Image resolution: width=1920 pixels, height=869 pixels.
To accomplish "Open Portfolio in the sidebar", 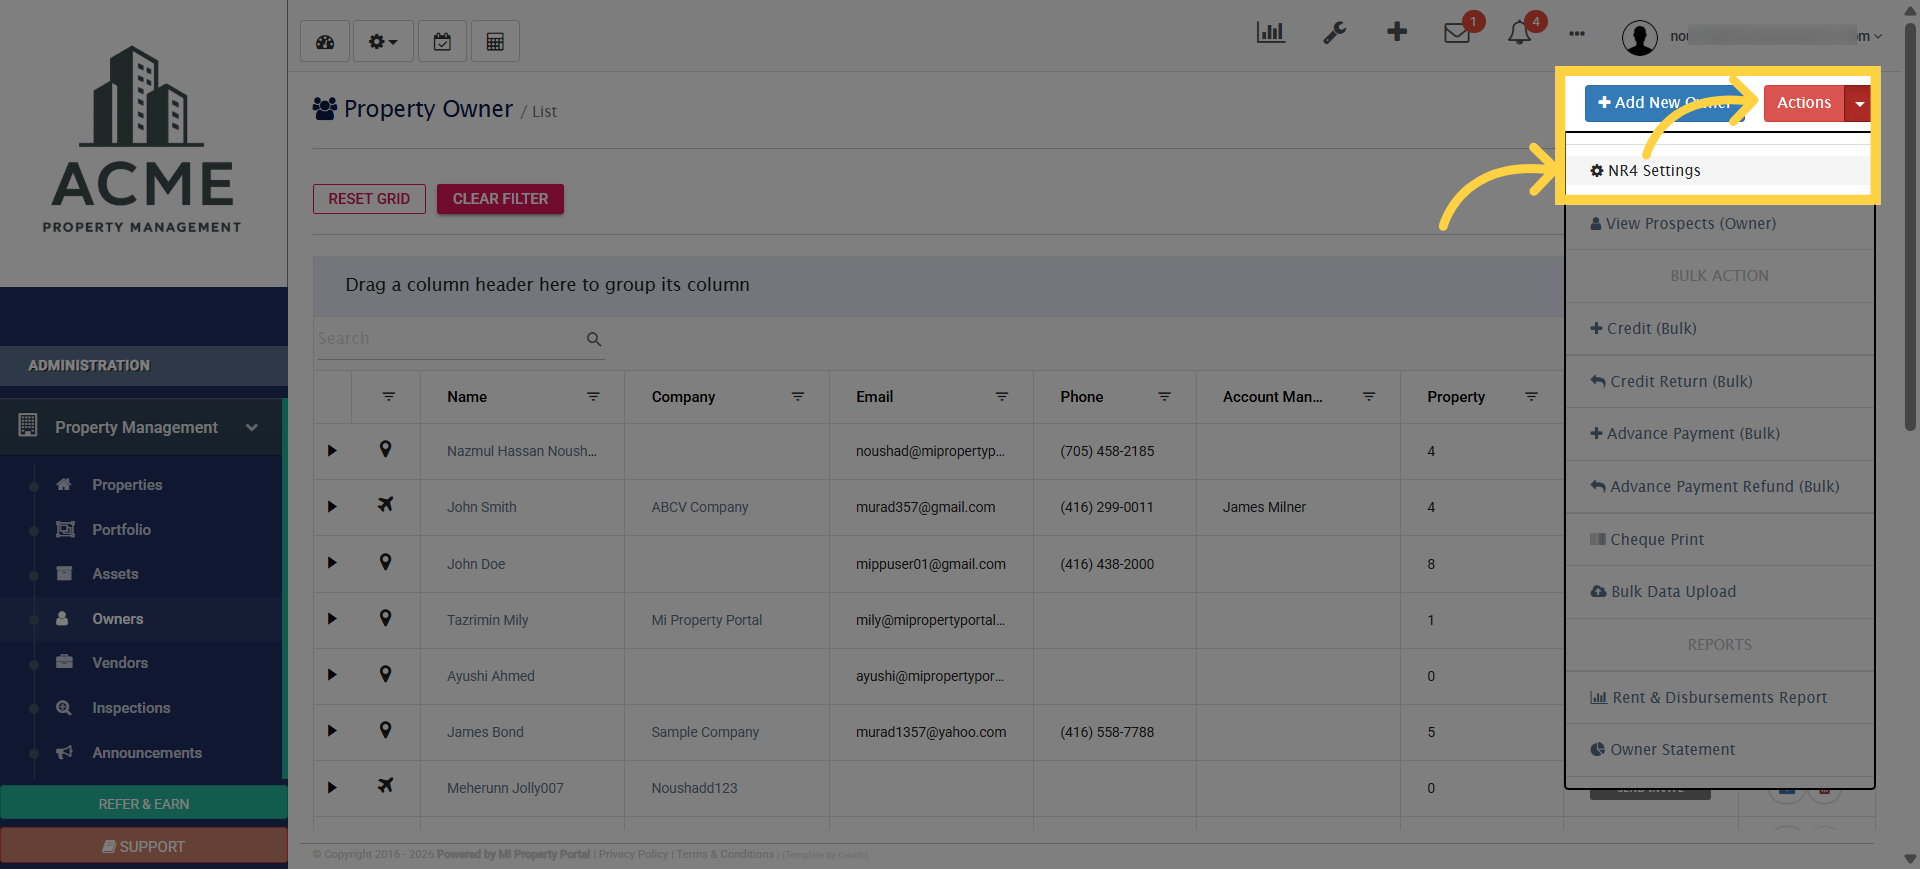I will tap(122, 530).
